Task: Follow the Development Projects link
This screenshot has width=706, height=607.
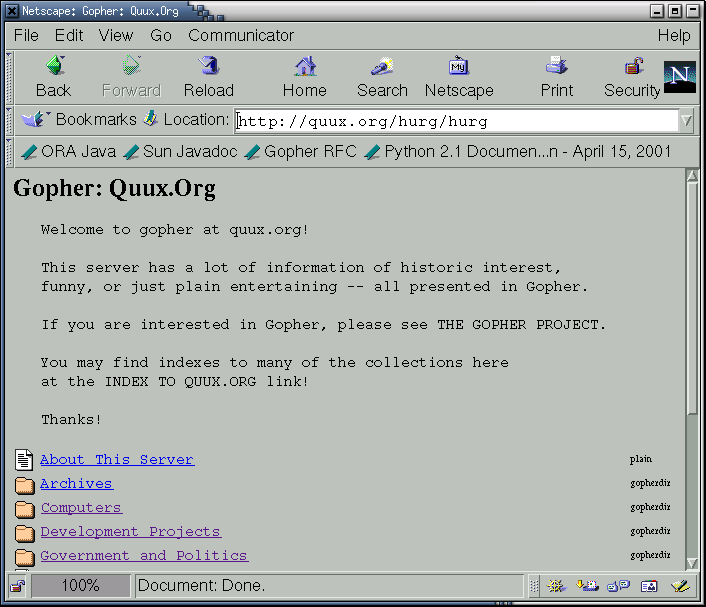Action: tap(130, 532)
